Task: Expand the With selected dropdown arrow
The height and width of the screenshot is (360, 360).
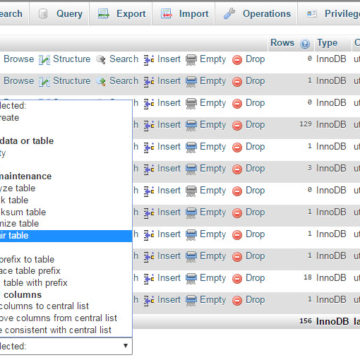Action: [x=125, y=346]
